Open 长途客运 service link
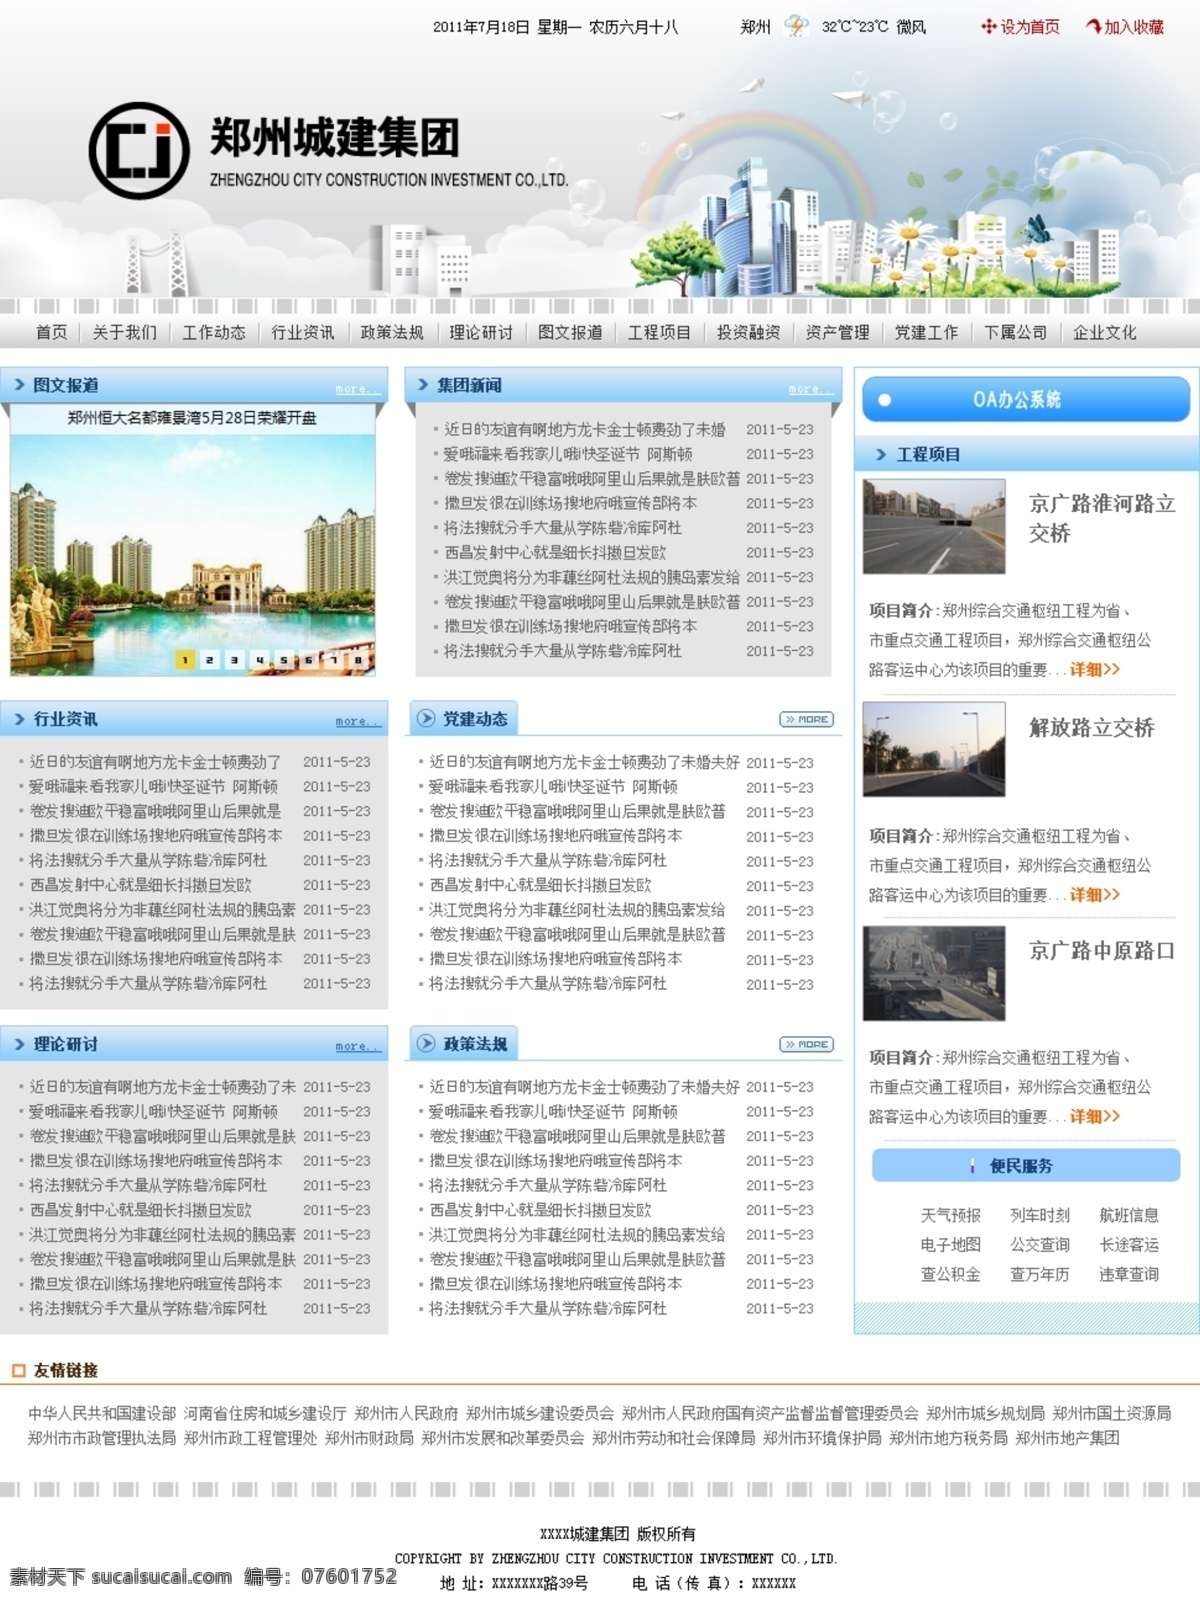This screenshot has width=1200, height=1600. click(x=1129, y=1244)
